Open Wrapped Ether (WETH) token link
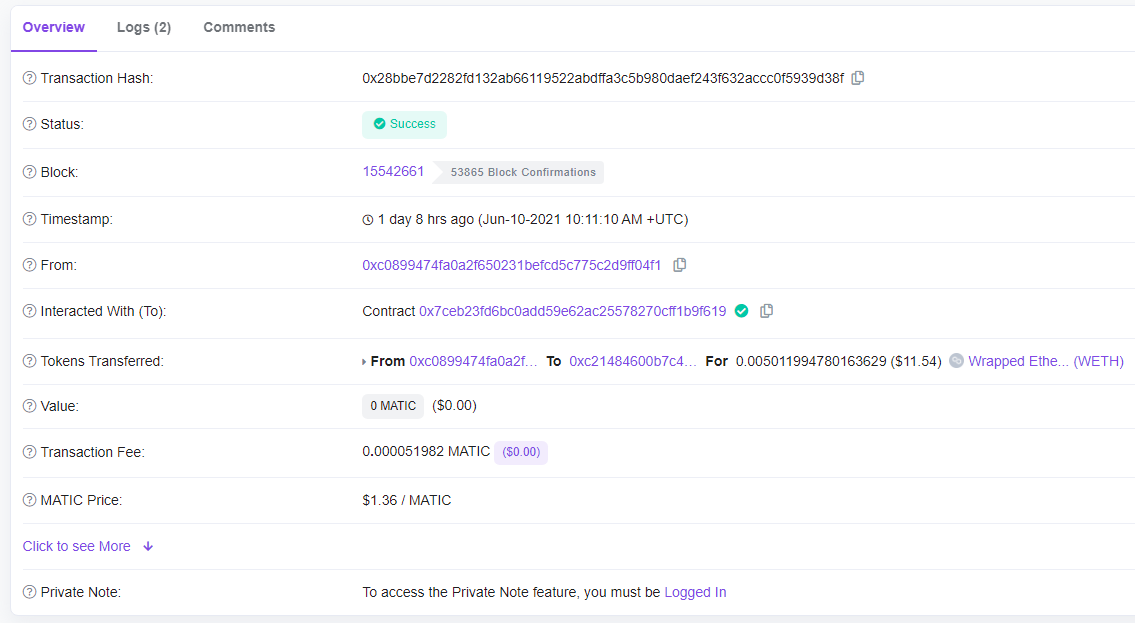 [x=1046, y=361]
